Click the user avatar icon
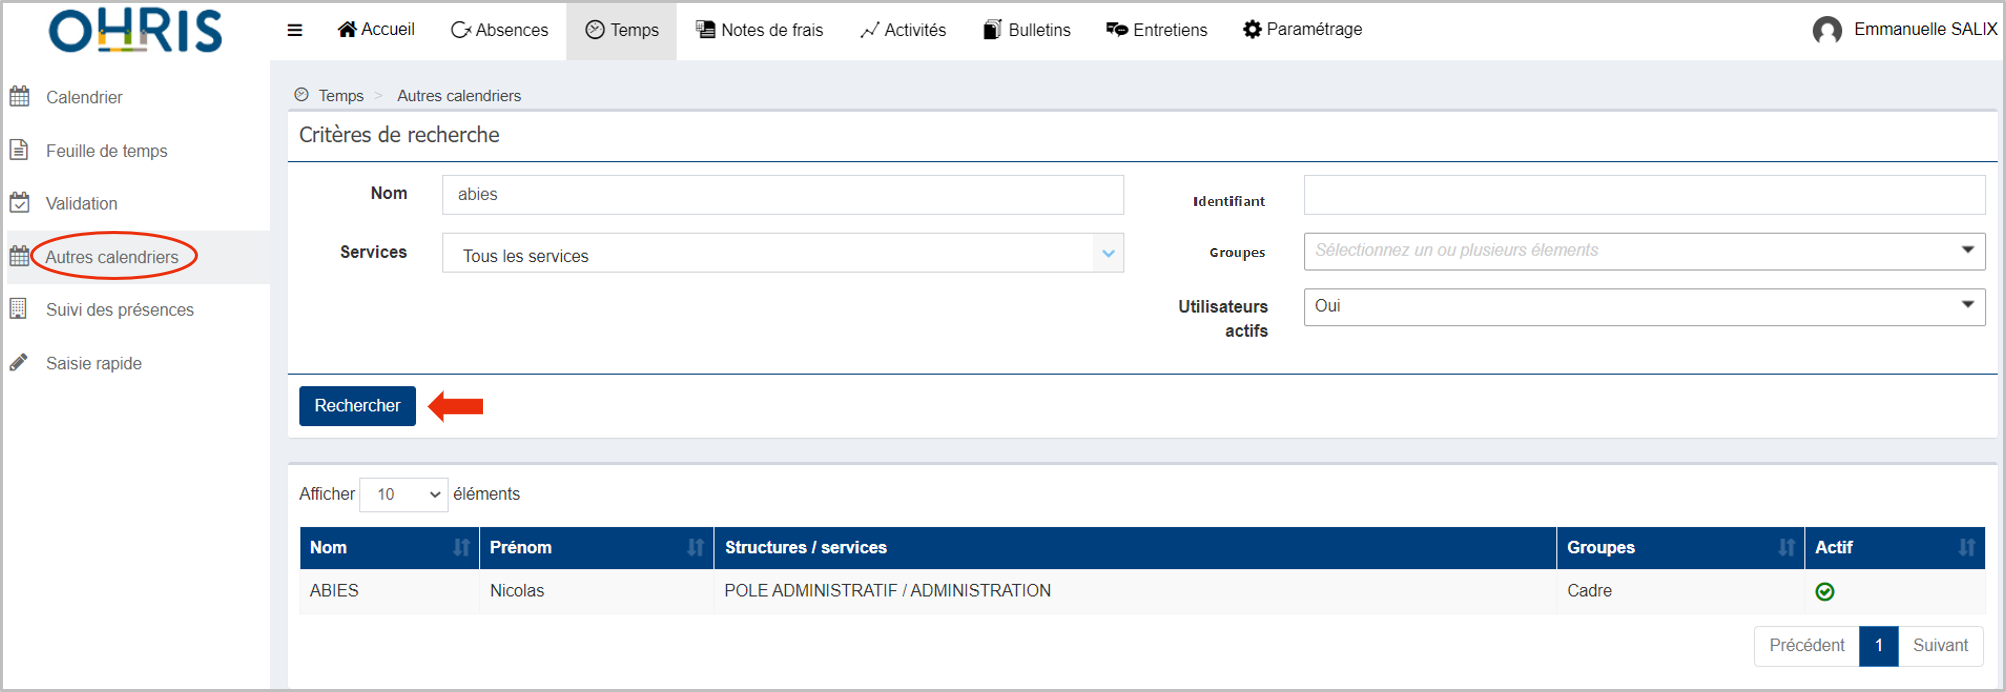2006x692 pixels. click(x=1827, y=30)
